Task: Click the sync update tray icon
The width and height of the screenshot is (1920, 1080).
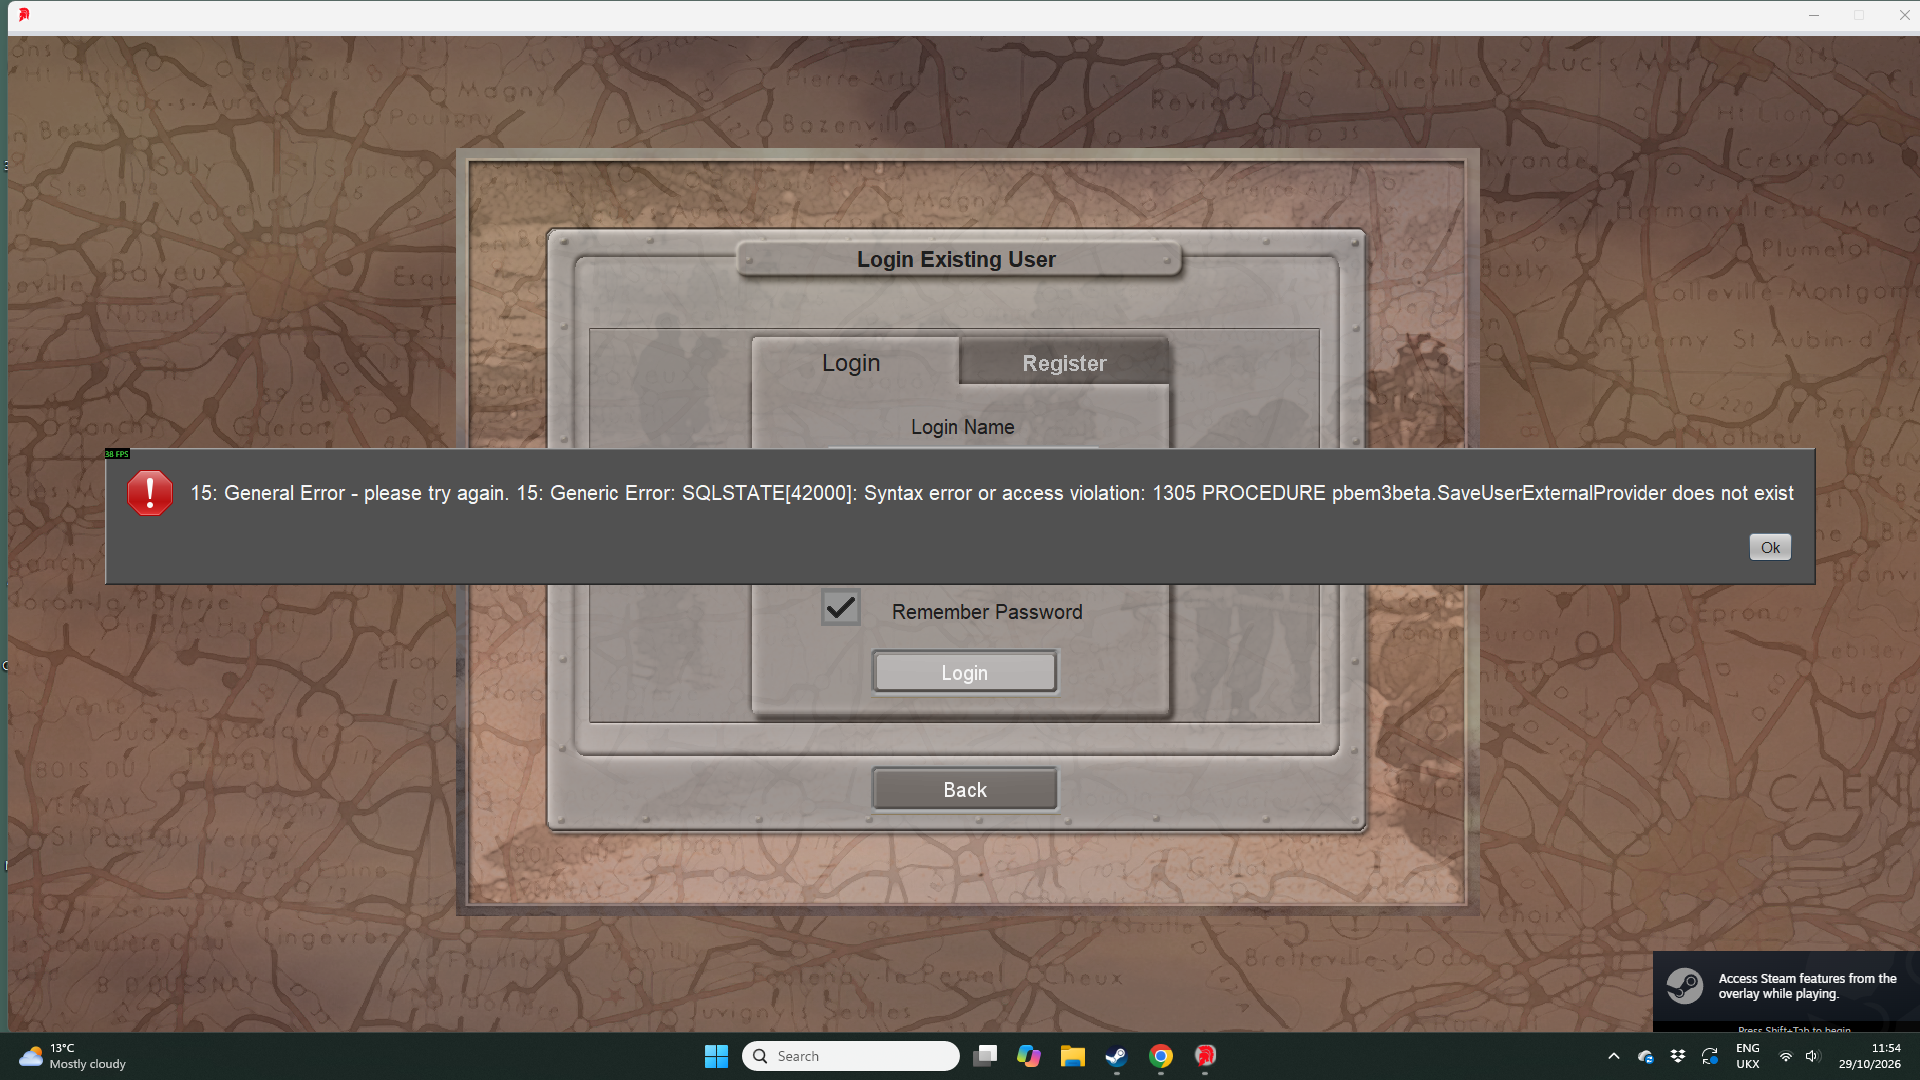Action: [1710, 1056]
